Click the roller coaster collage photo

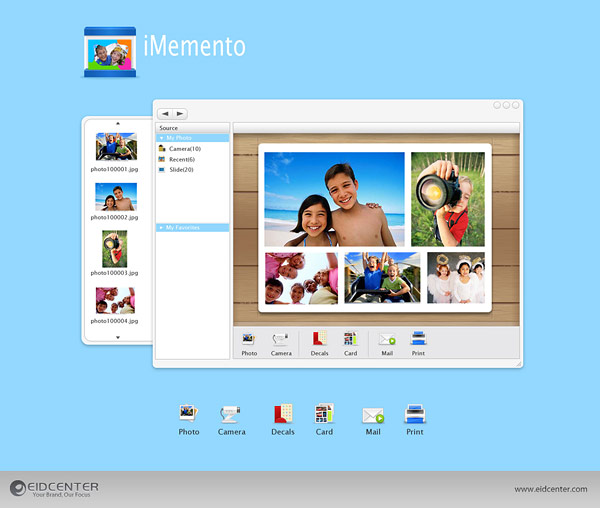click(x=382, y=278)
